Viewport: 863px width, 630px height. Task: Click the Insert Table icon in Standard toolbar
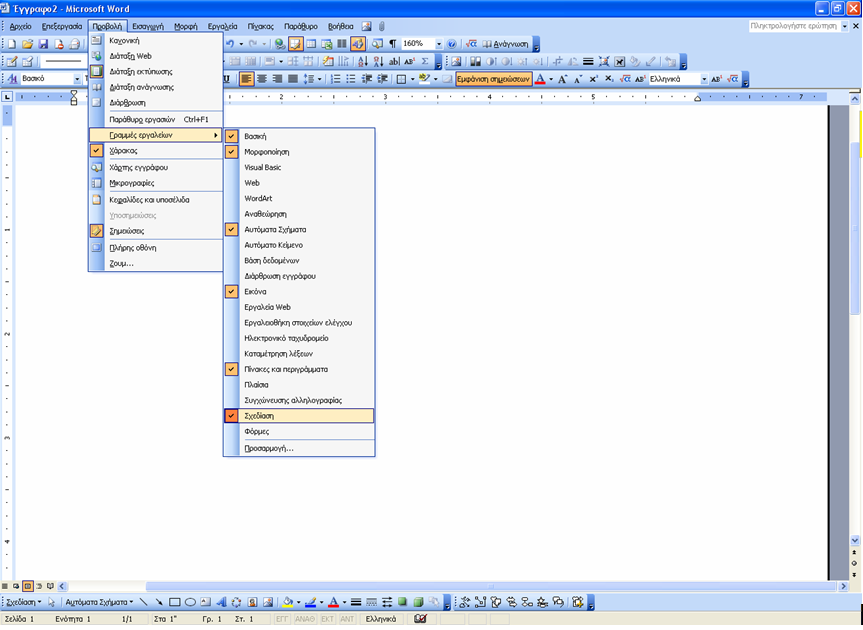pyautogui.click(x=311, y=43)
